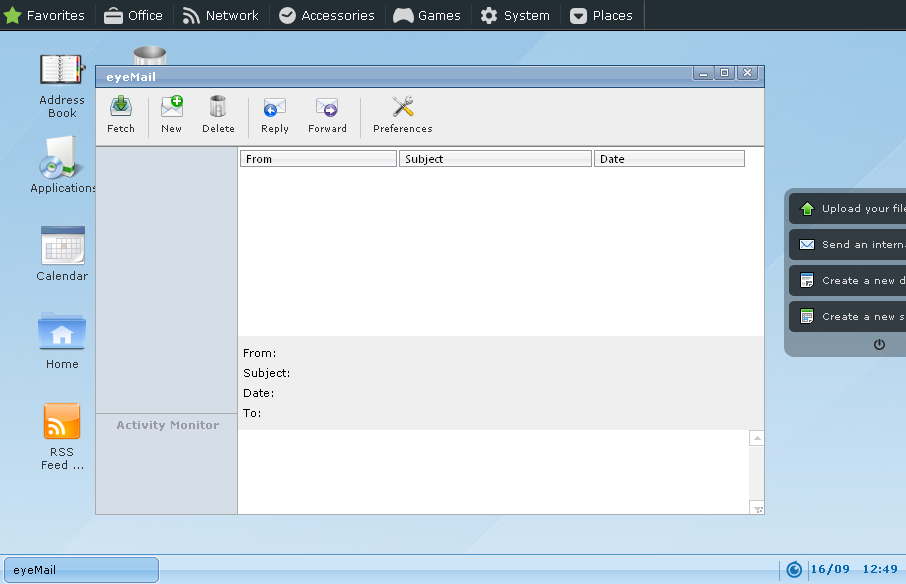Open the Home folder icon
Viewport: 906px width, 584px height.
(62, 340)
